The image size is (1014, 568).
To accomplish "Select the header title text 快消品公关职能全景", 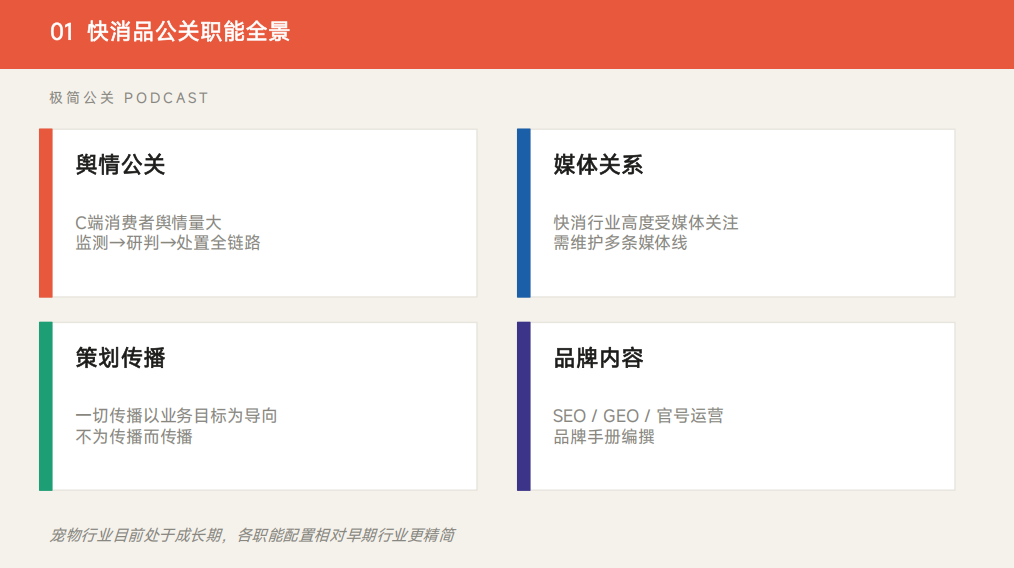I will [x=188, y=32].
